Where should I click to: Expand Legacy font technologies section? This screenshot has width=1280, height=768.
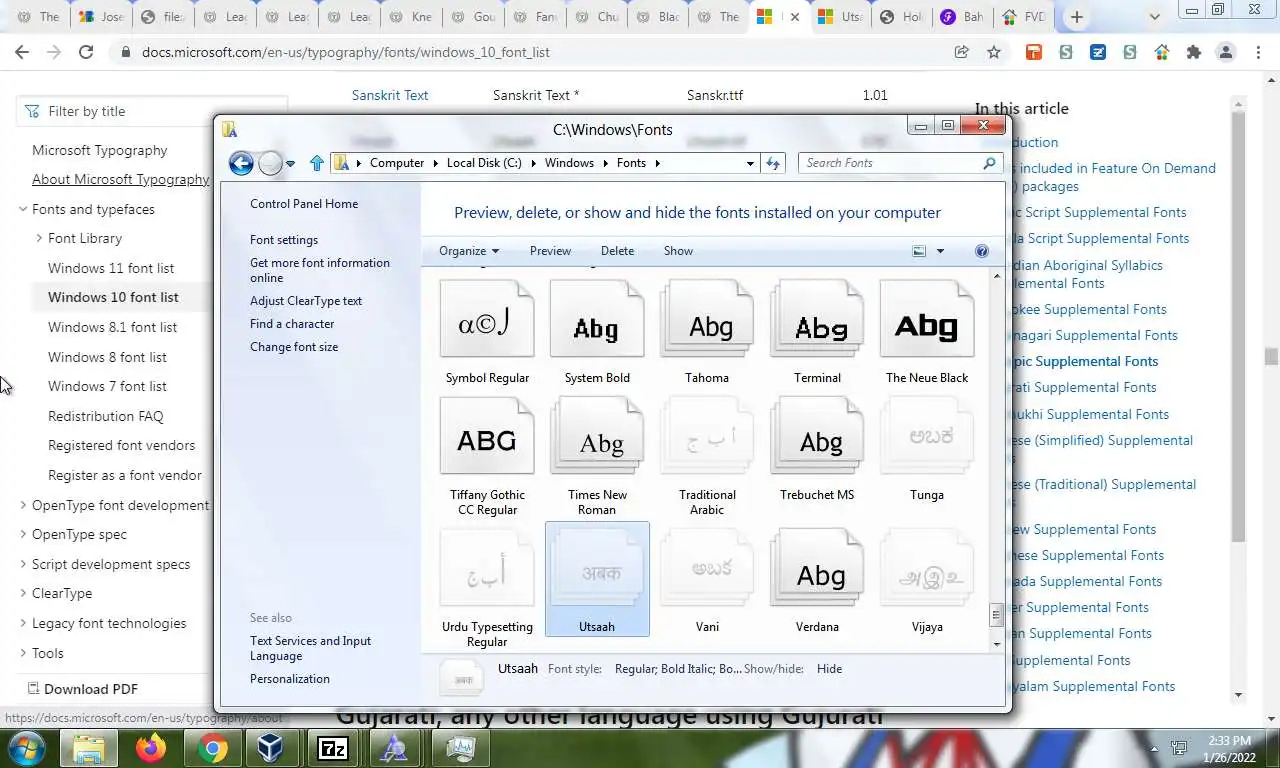click(x=23, y=623)
